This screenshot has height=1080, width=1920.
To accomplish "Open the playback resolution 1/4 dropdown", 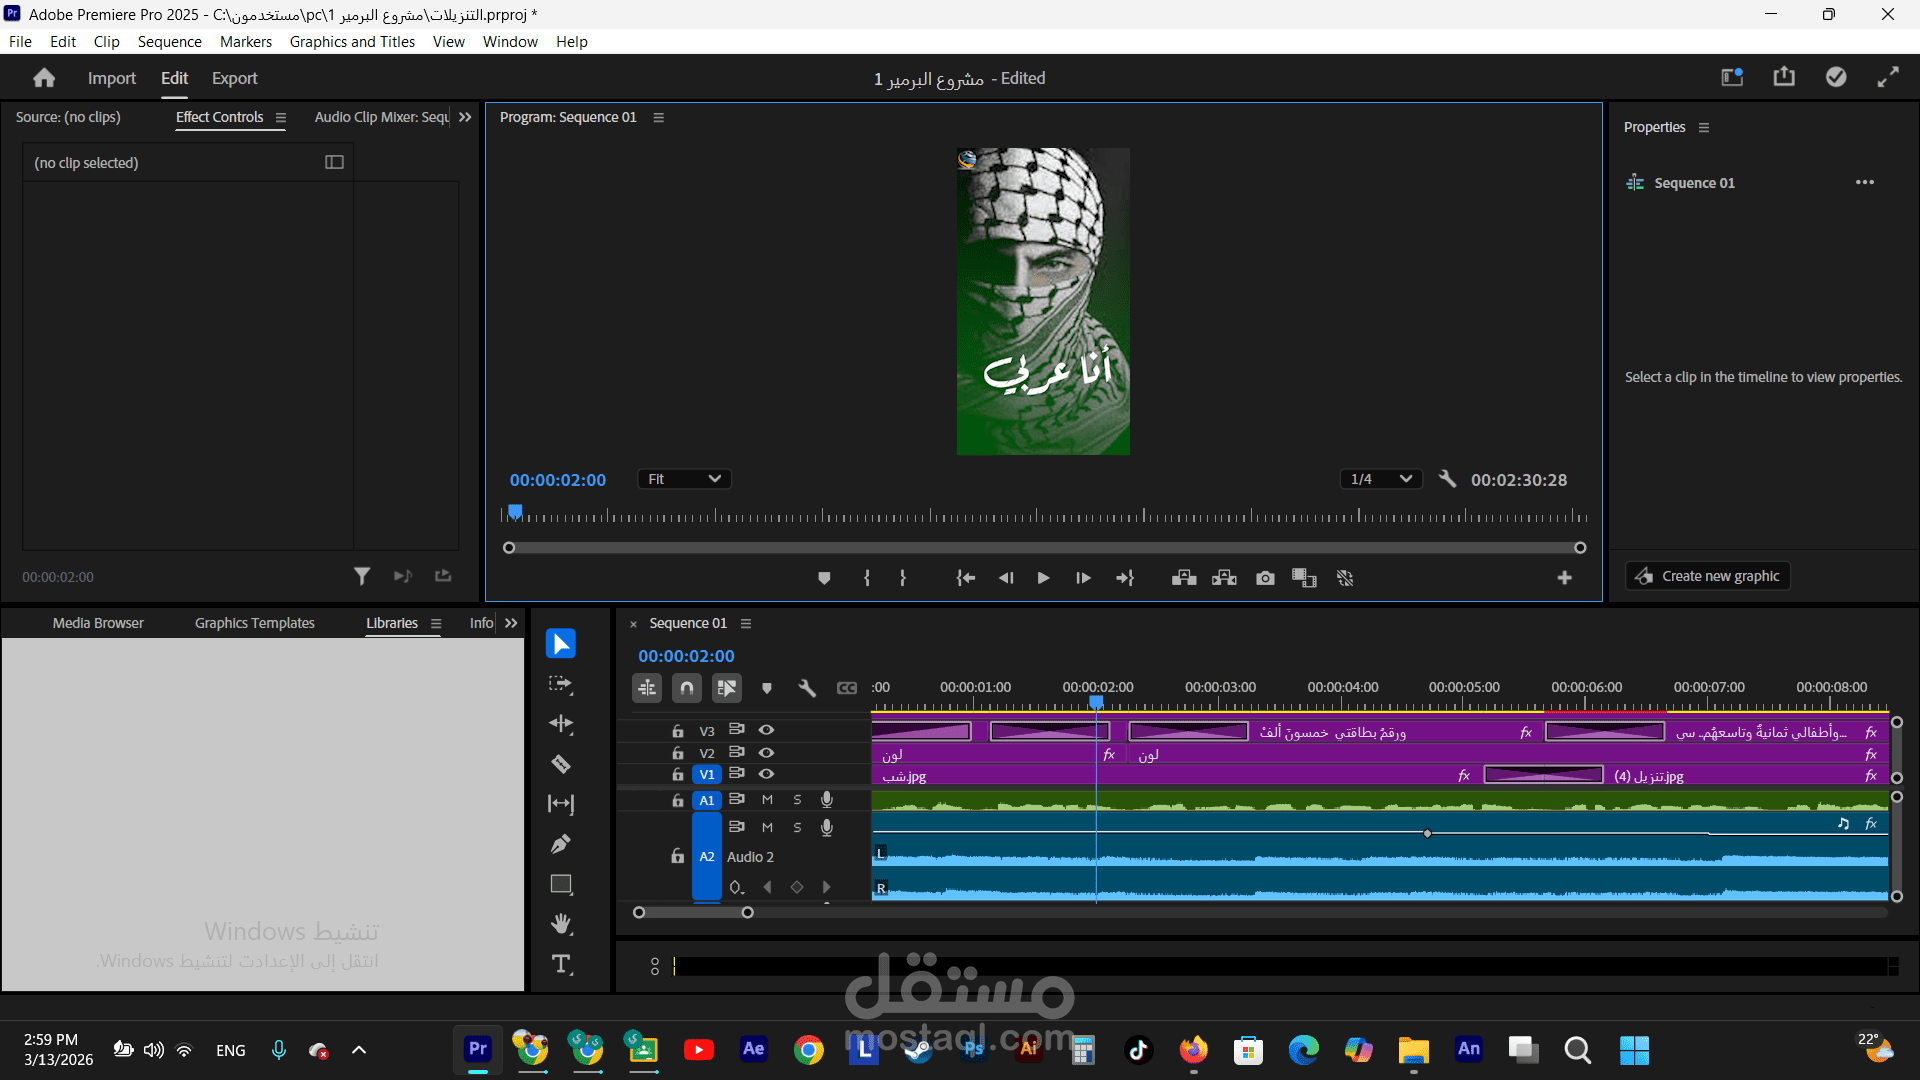I will 1381,479.
